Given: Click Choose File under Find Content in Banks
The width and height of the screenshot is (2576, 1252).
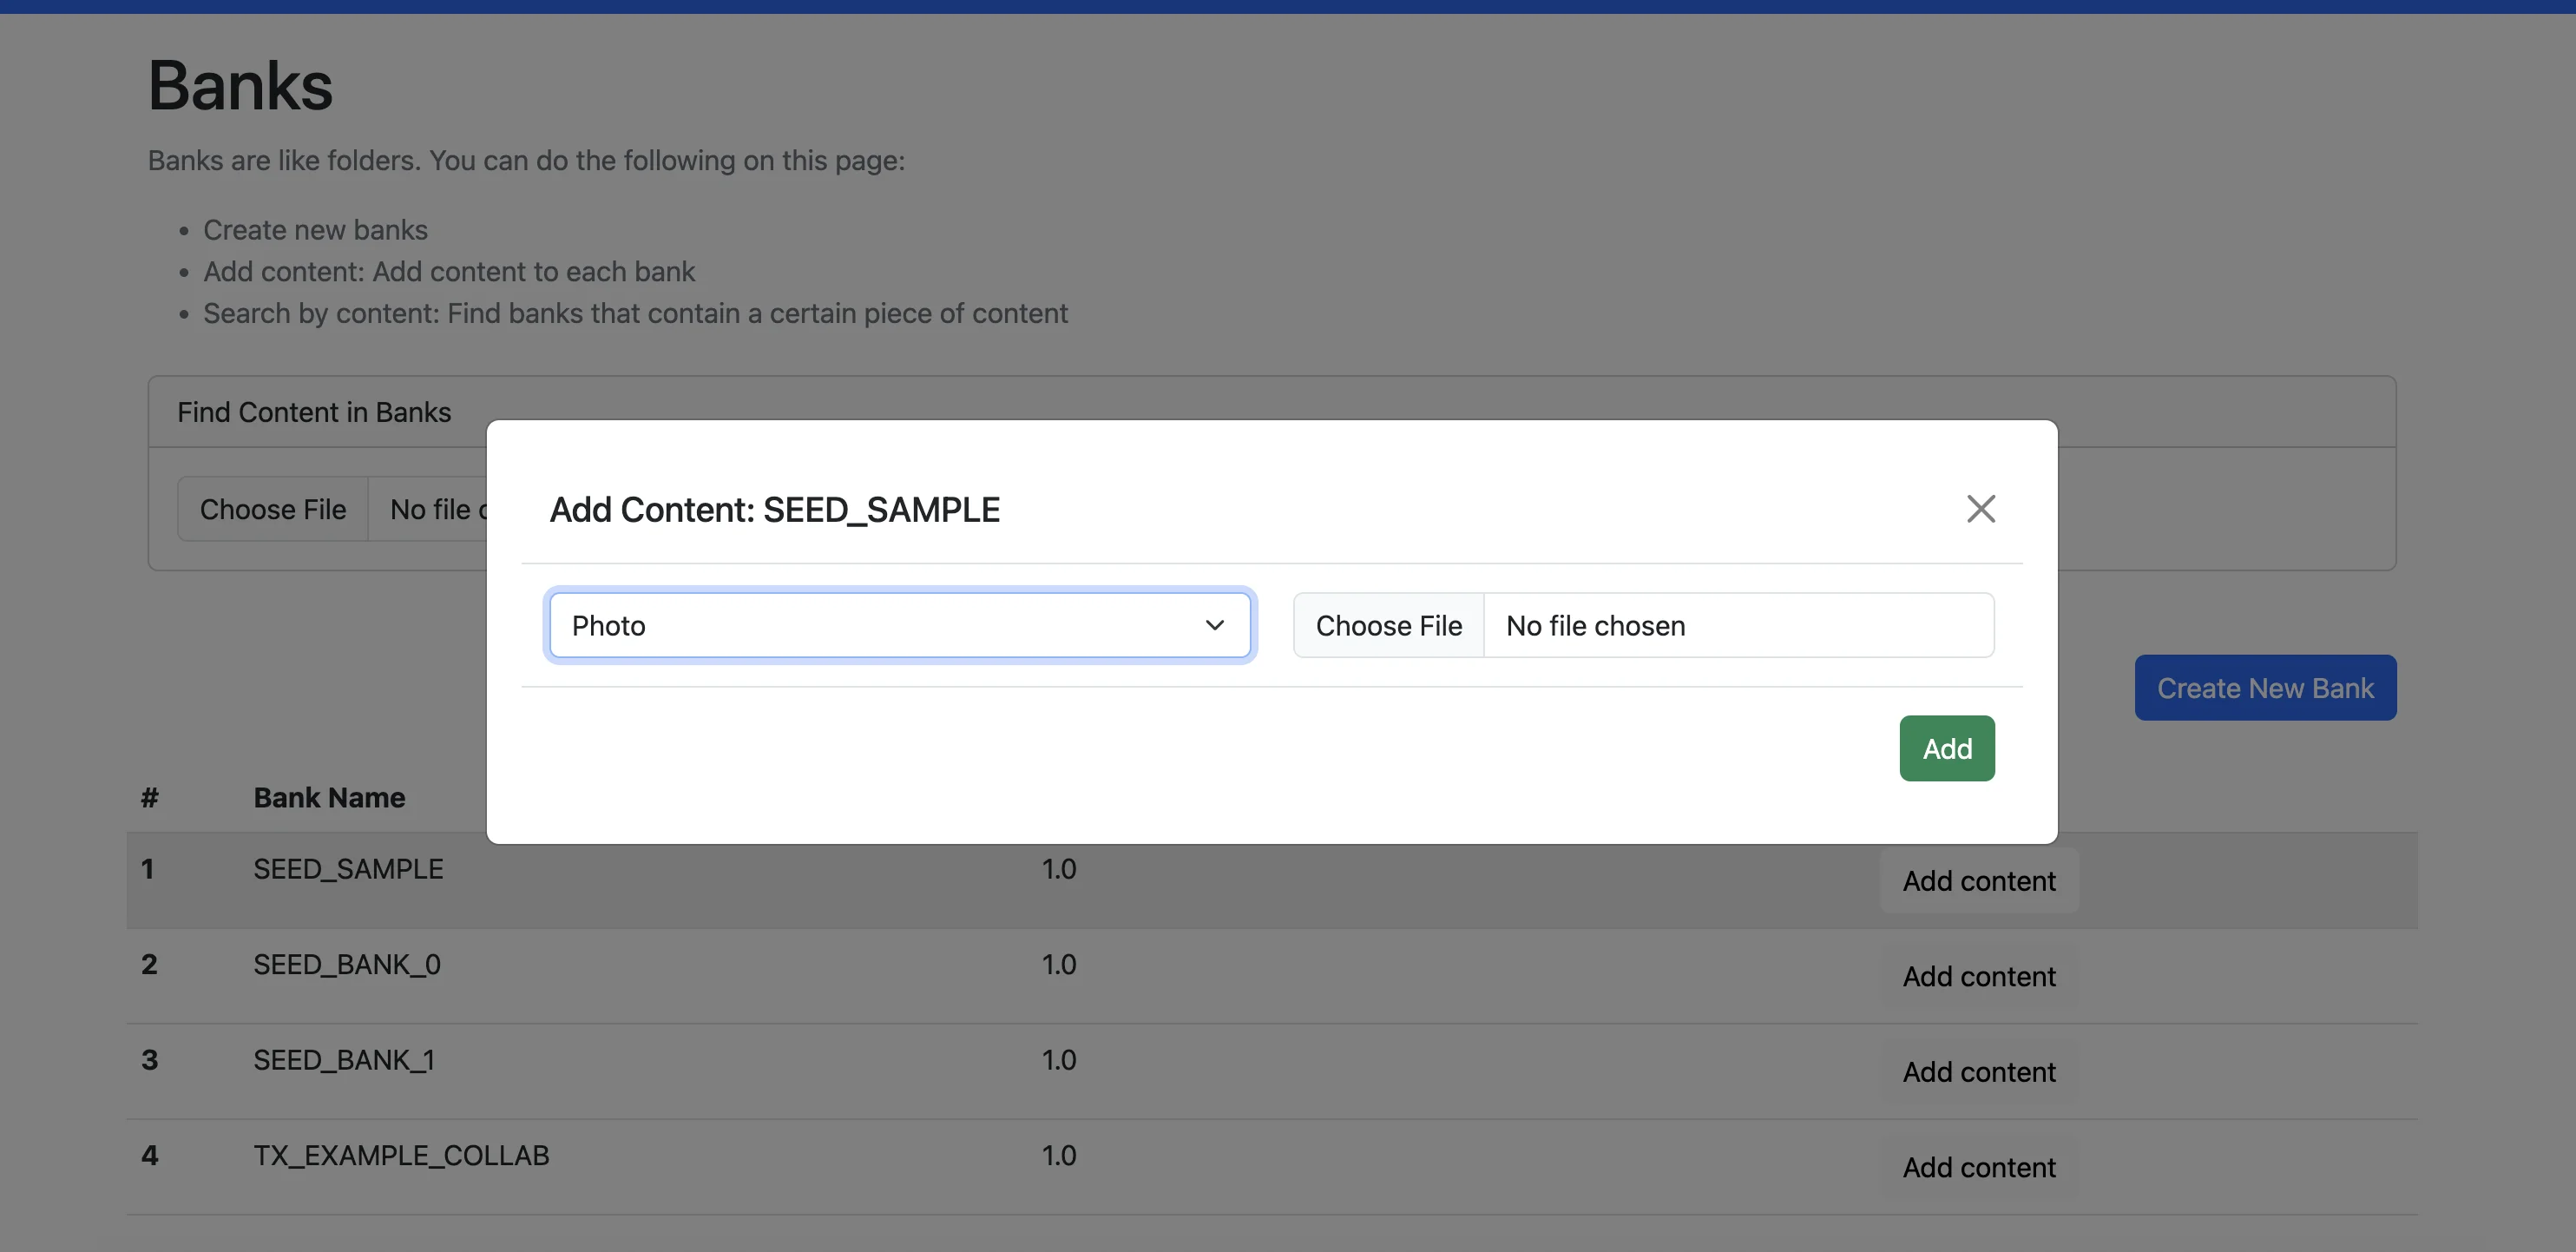Looking at the screenshot, I should point(273,509).
